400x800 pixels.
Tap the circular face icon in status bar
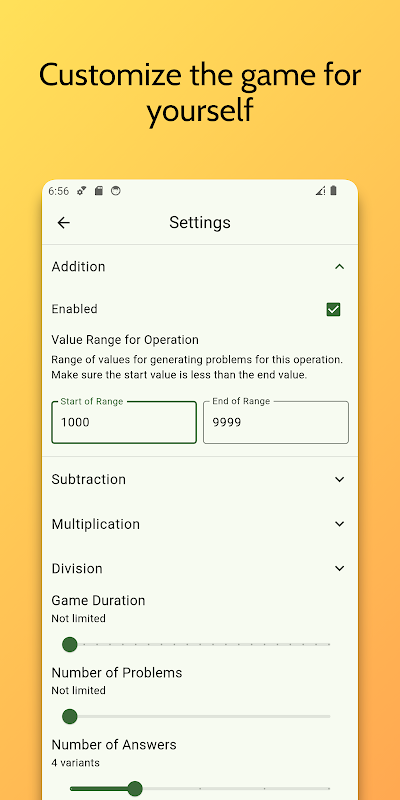(116, 191)
